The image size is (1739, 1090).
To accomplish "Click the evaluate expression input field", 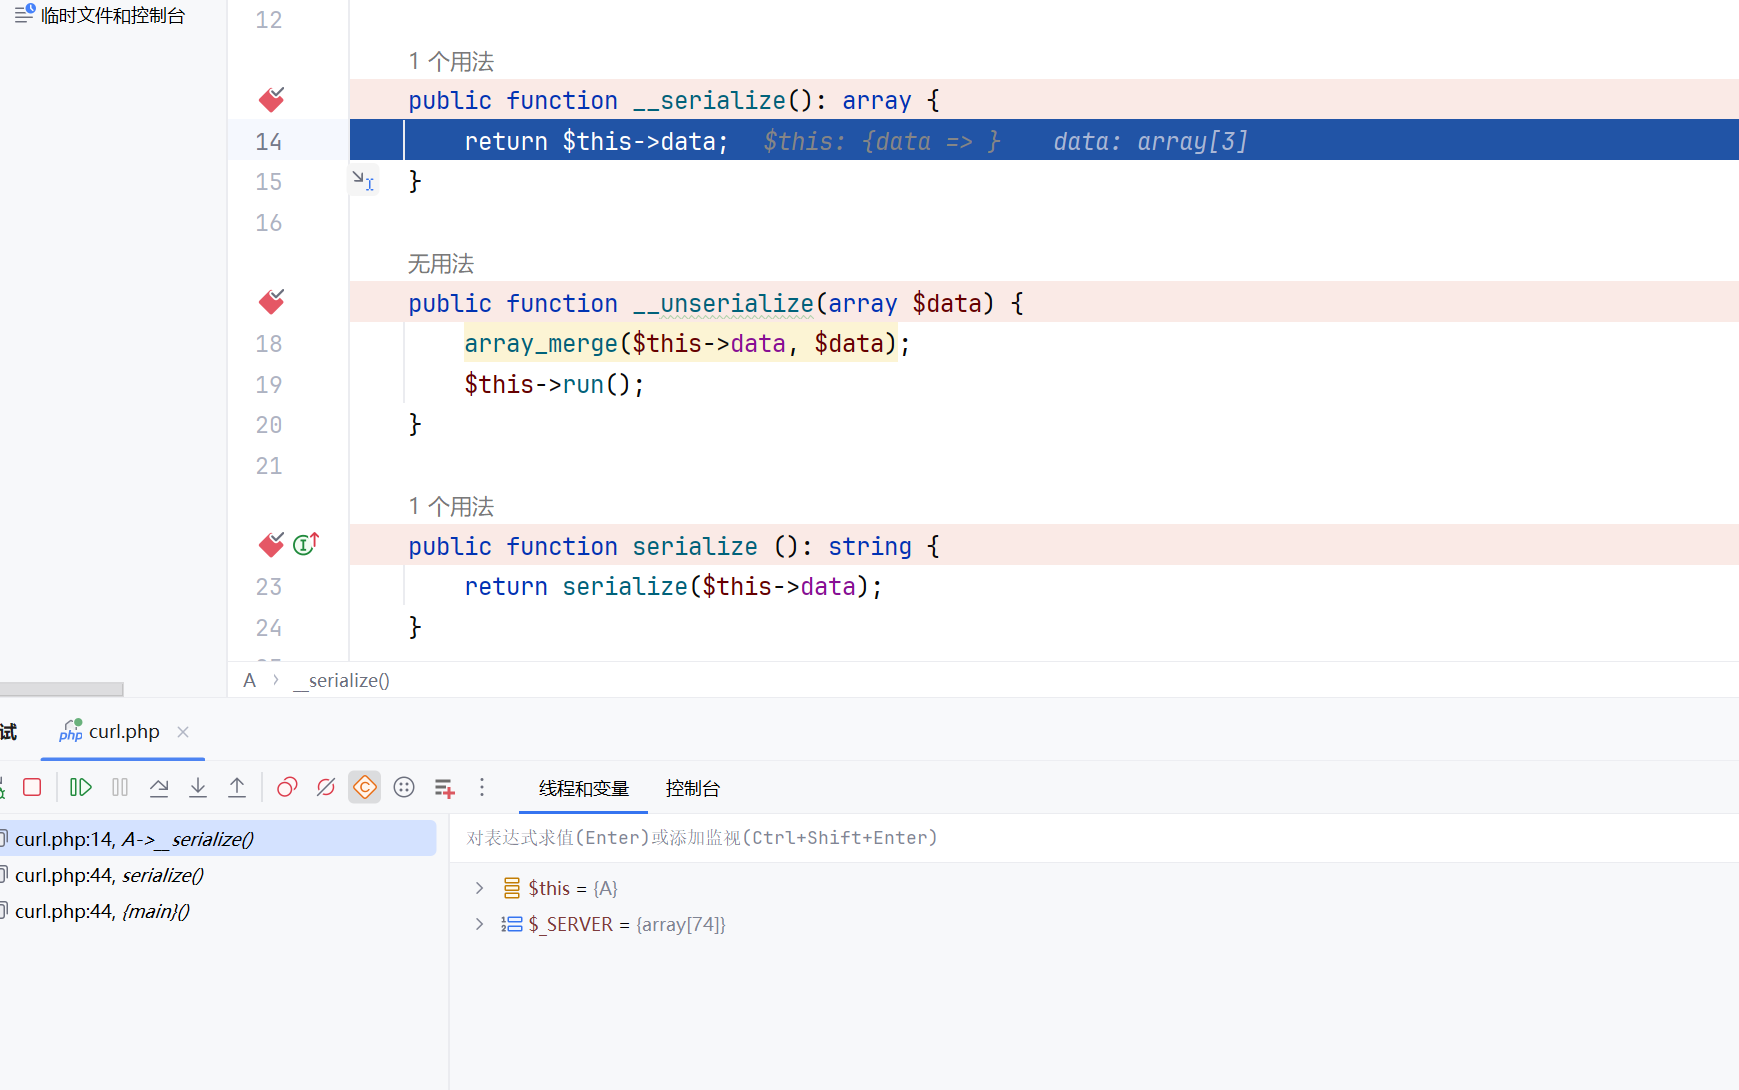I will coord(1000,838).
